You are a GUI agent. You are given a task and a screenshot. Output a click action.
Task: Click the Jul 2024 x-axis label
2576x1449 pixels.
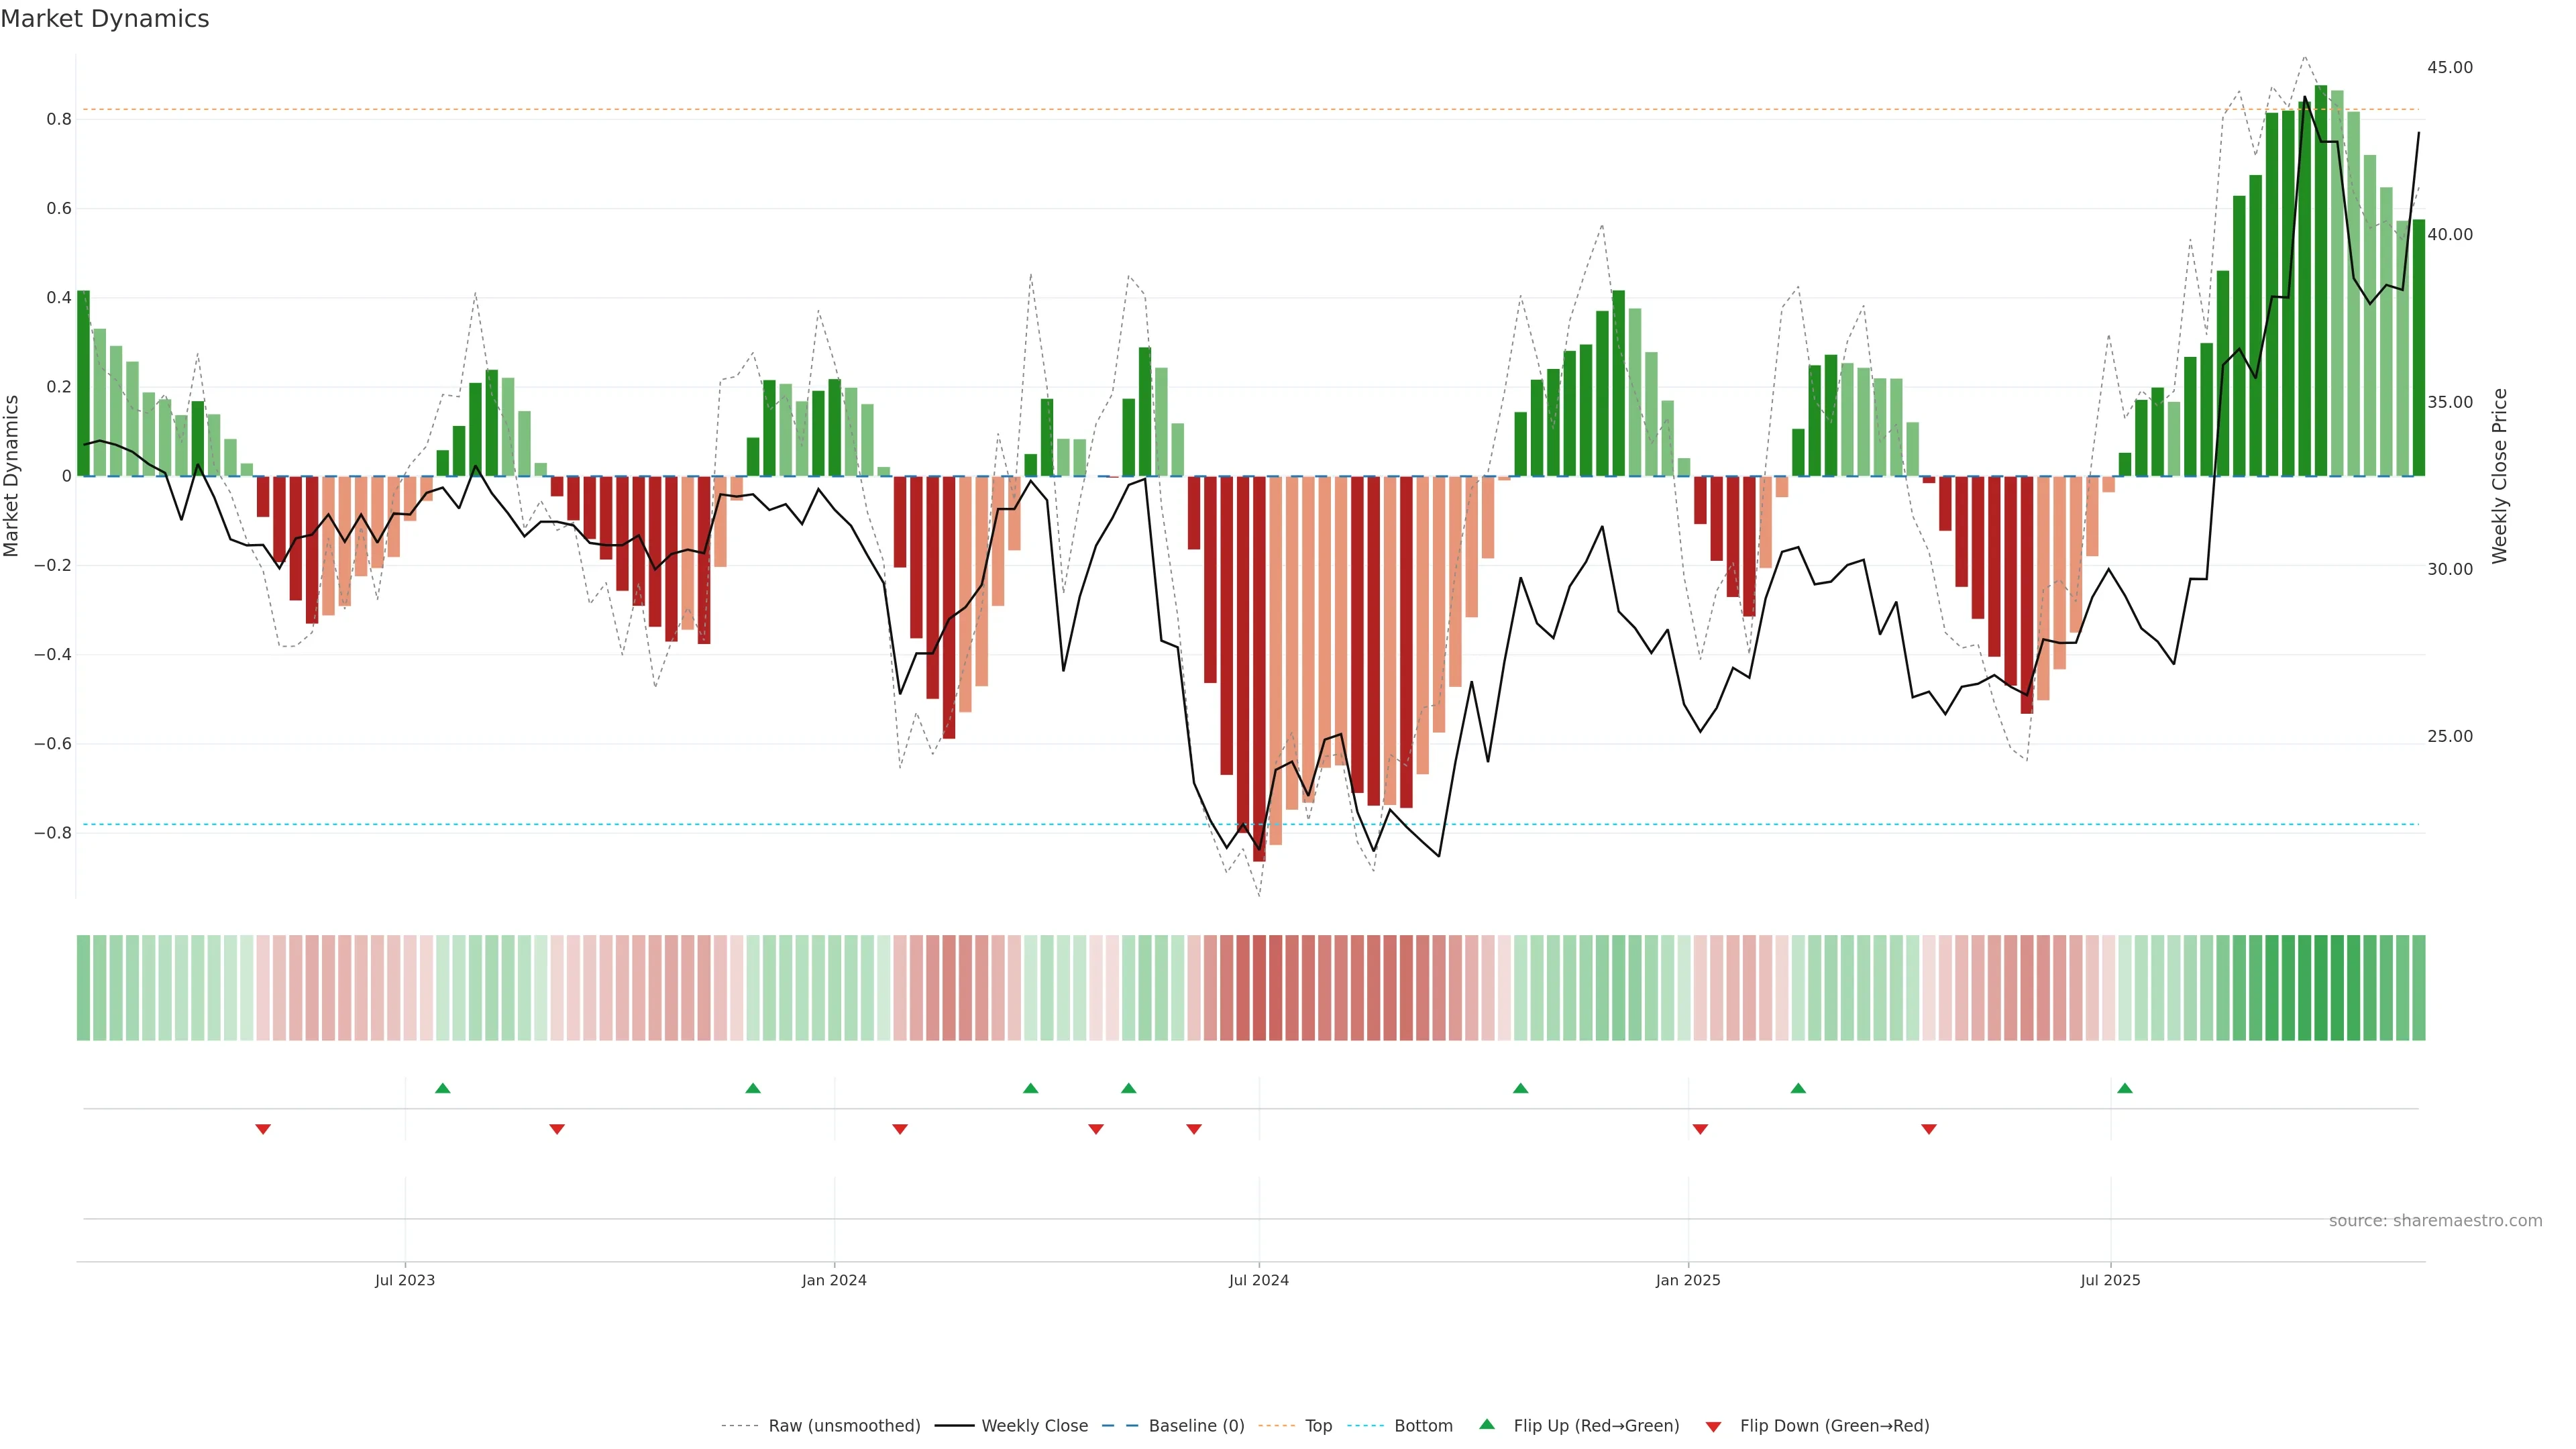tap(1258, 1280)
